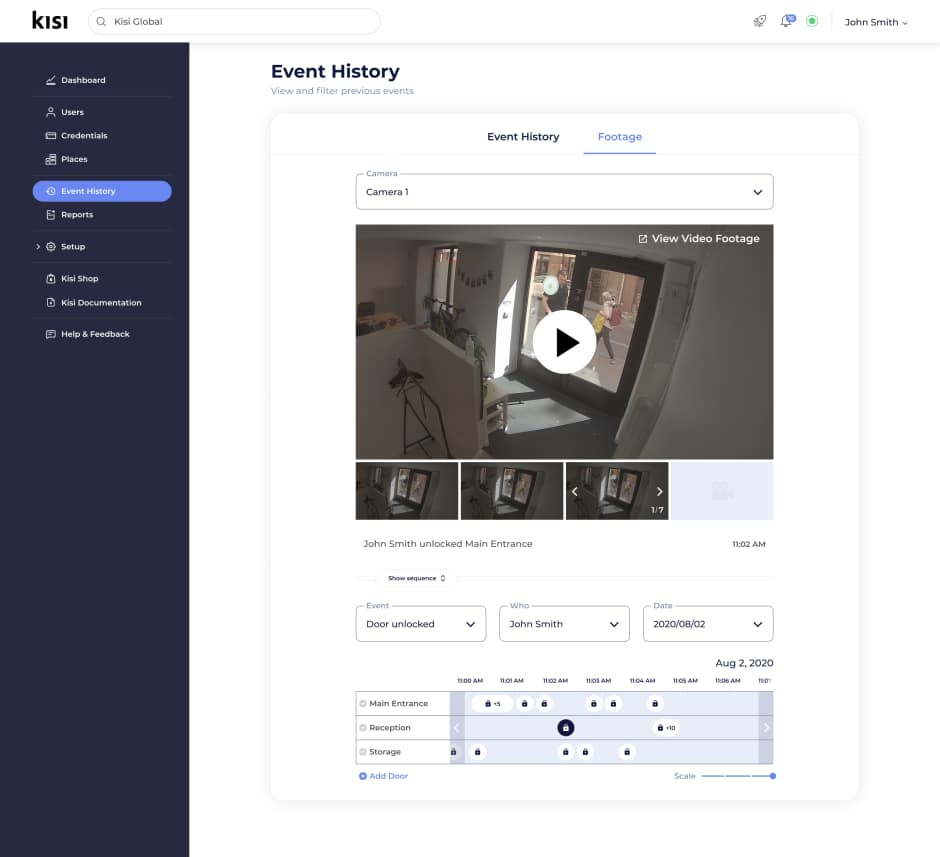Advance timeline with right arrow

[x=766, y=728]
